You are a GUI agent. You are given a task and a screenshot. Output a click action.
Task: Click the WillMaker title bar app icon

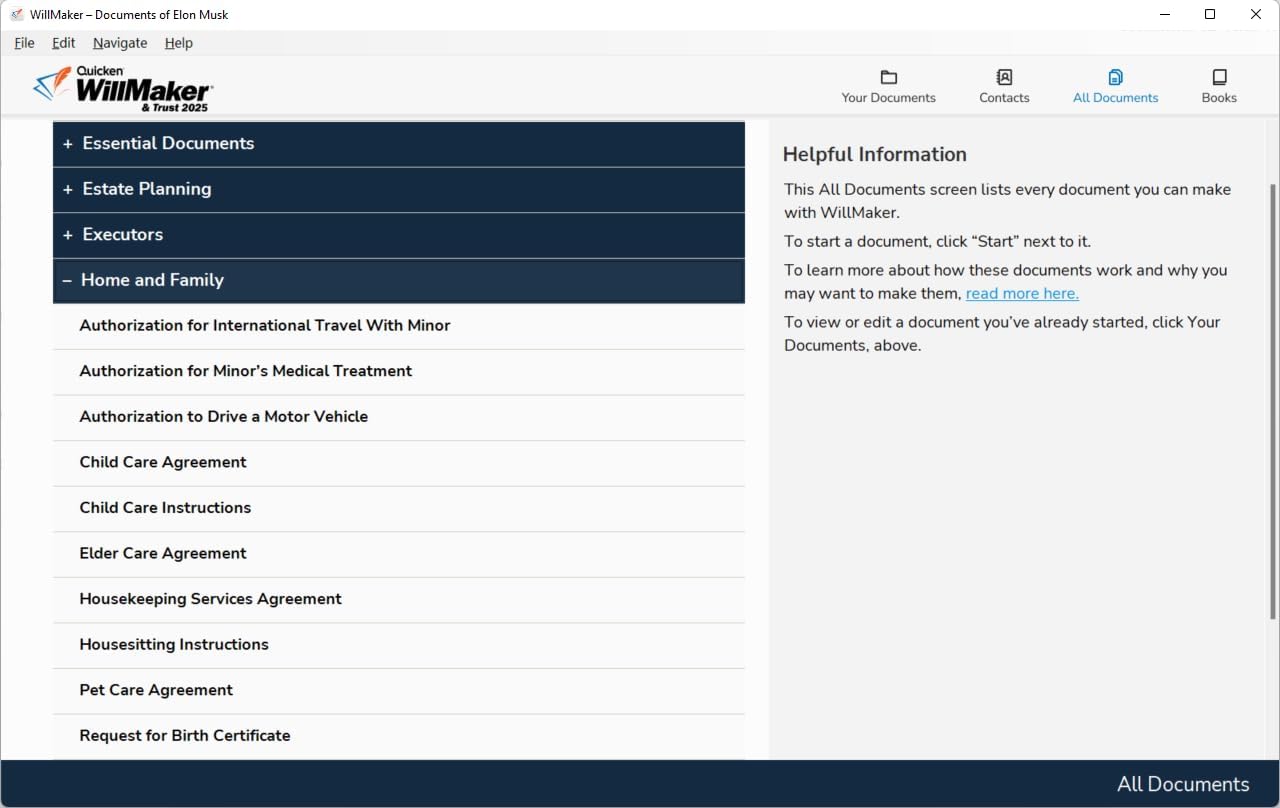(x=16, y=15)
